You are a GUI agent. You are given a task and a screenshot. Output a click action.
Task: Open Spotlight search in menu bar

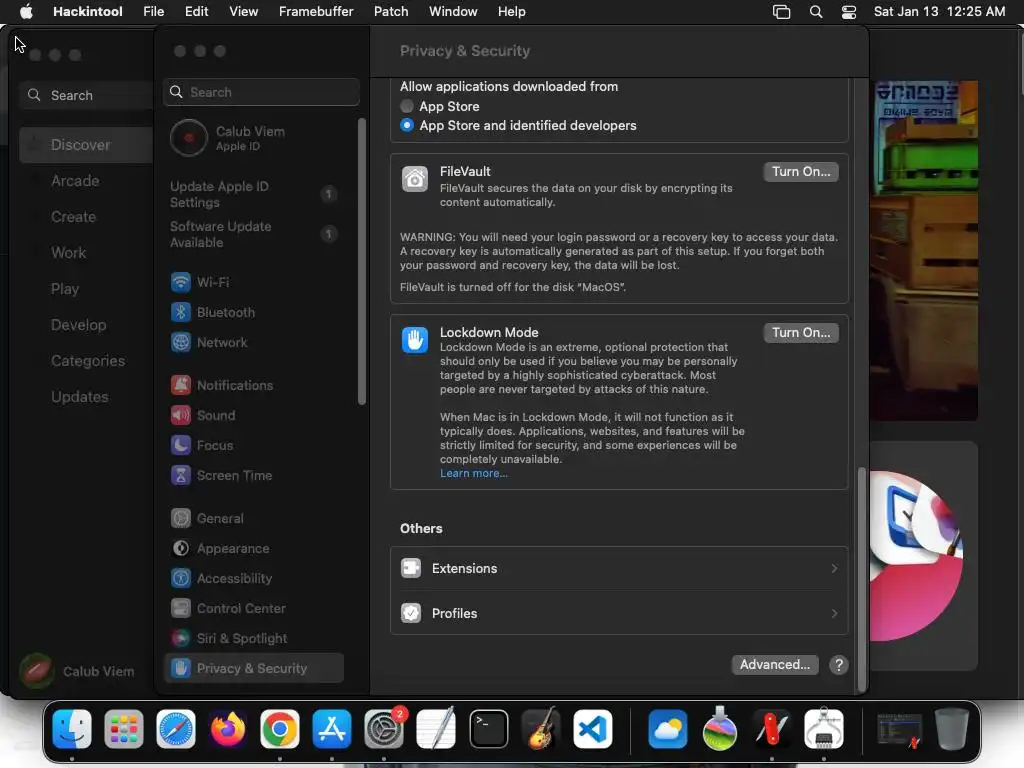pos(816,12)
